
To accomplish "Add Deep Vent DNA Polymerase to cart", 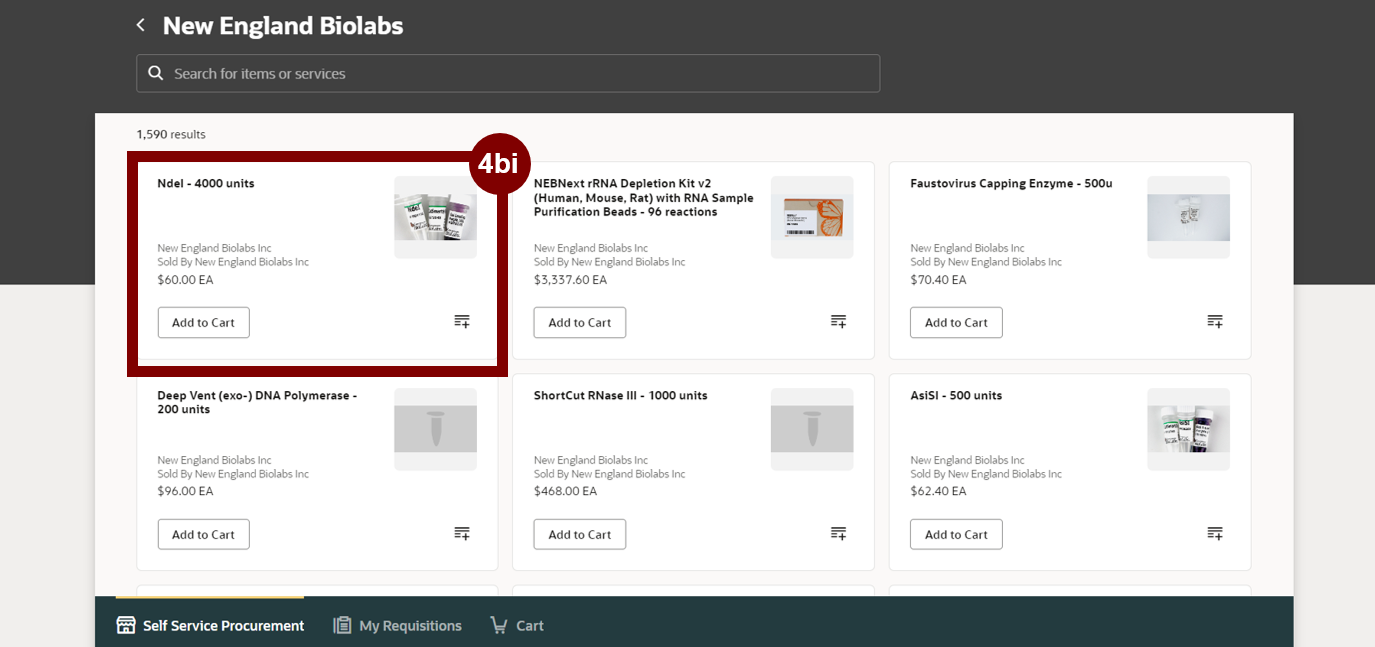I will coord(203,534).
